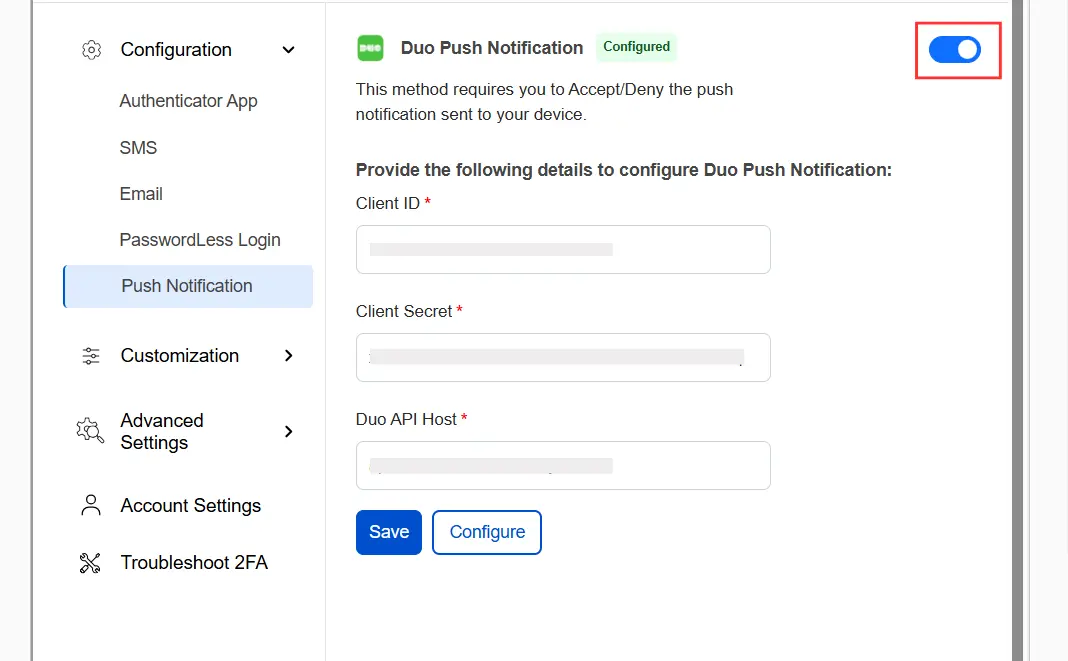The height and width of the screenshot is (661, 1068).
Task: Open the Advanced Settings menu
Action: [x=162, y=431]
